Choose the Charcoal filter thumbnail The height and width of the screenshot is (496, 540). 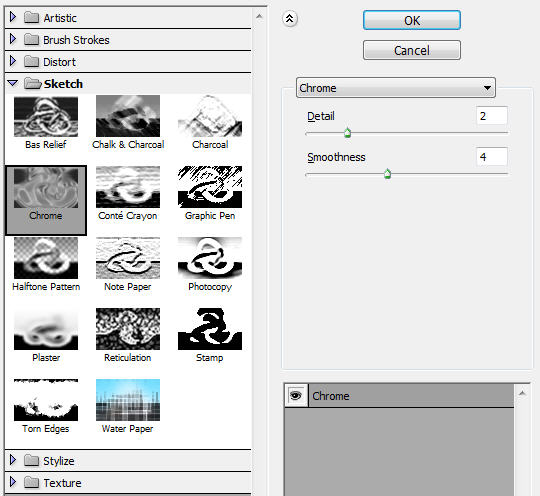tap(210, 116)
